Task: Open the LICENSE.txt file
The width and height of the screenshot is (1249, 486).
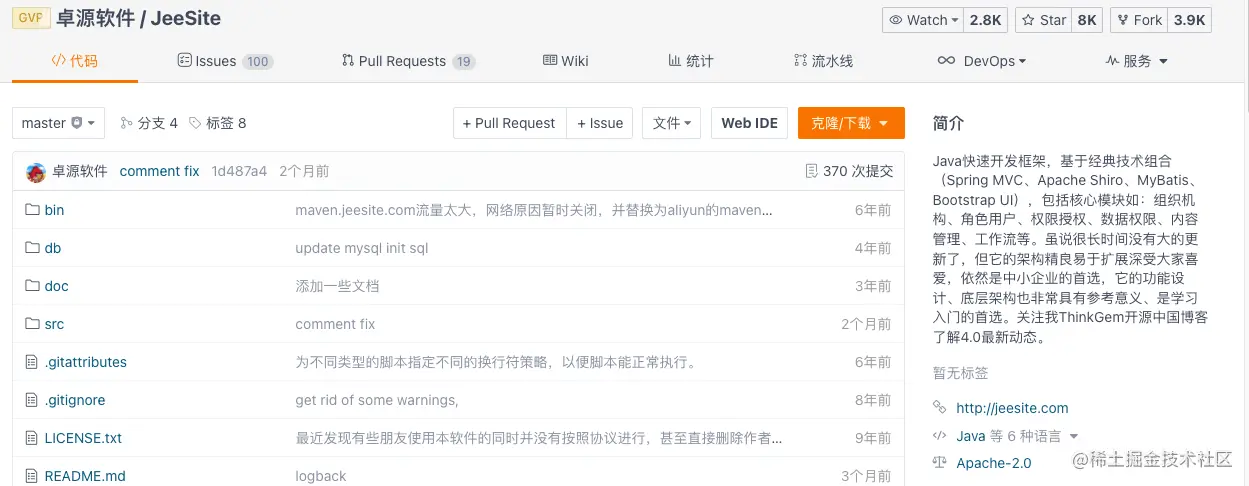Action: [83, 438]
